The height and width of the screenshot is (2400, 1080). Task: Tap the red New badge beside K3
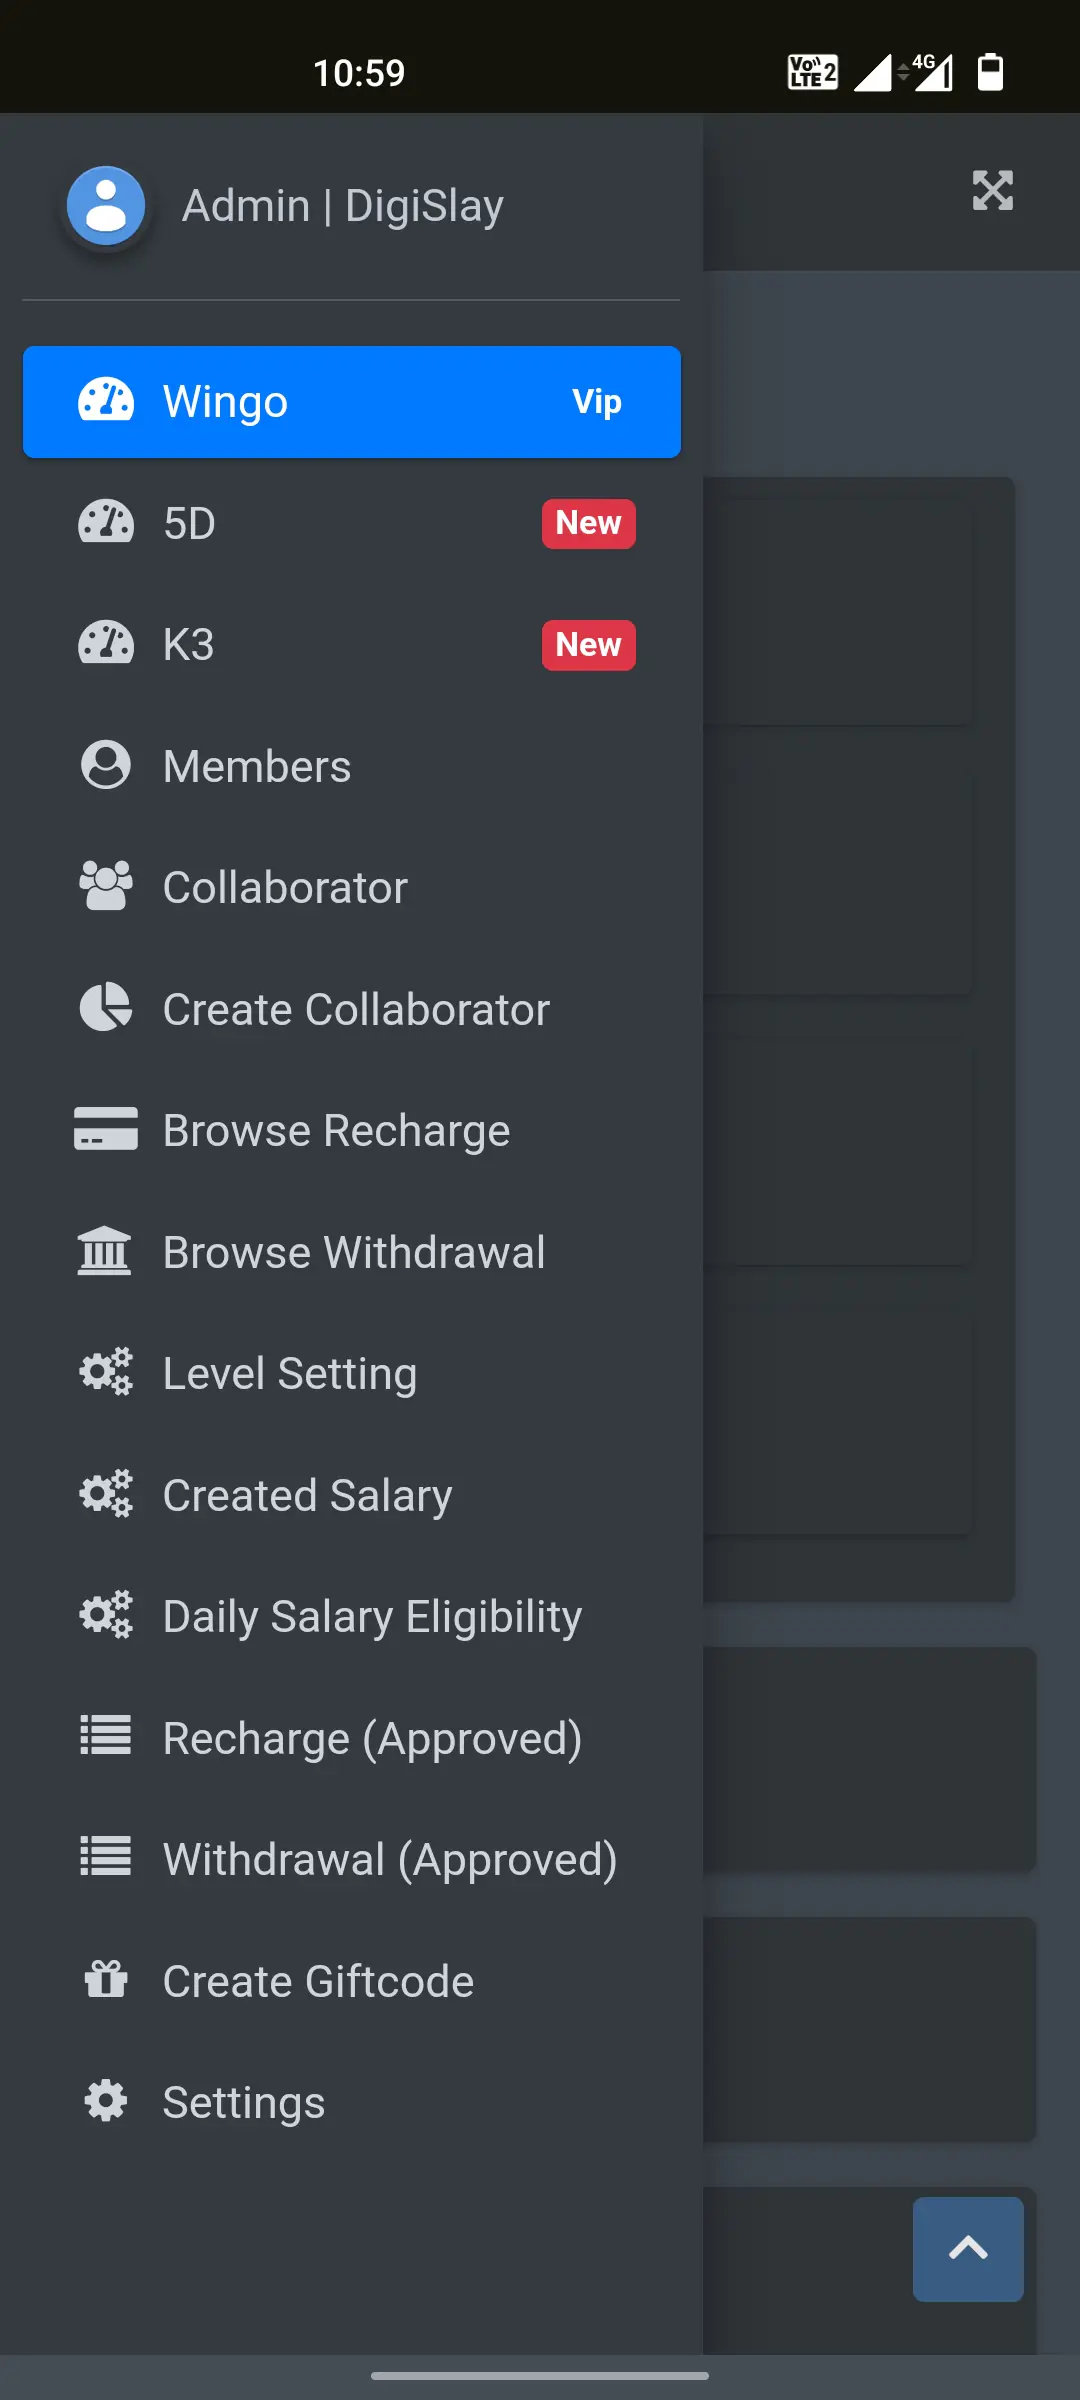coord(588,645)
